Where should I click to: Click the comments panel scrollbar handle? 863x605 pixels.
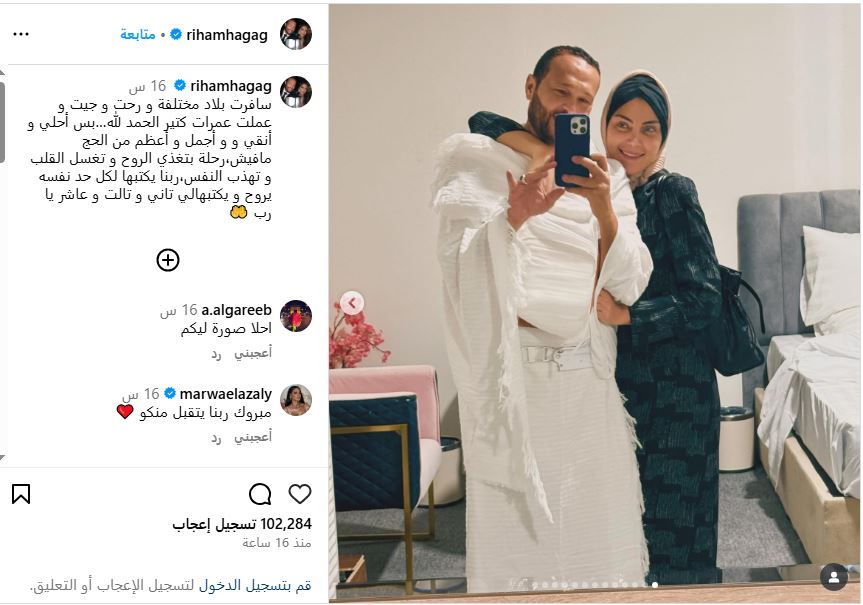2,121
